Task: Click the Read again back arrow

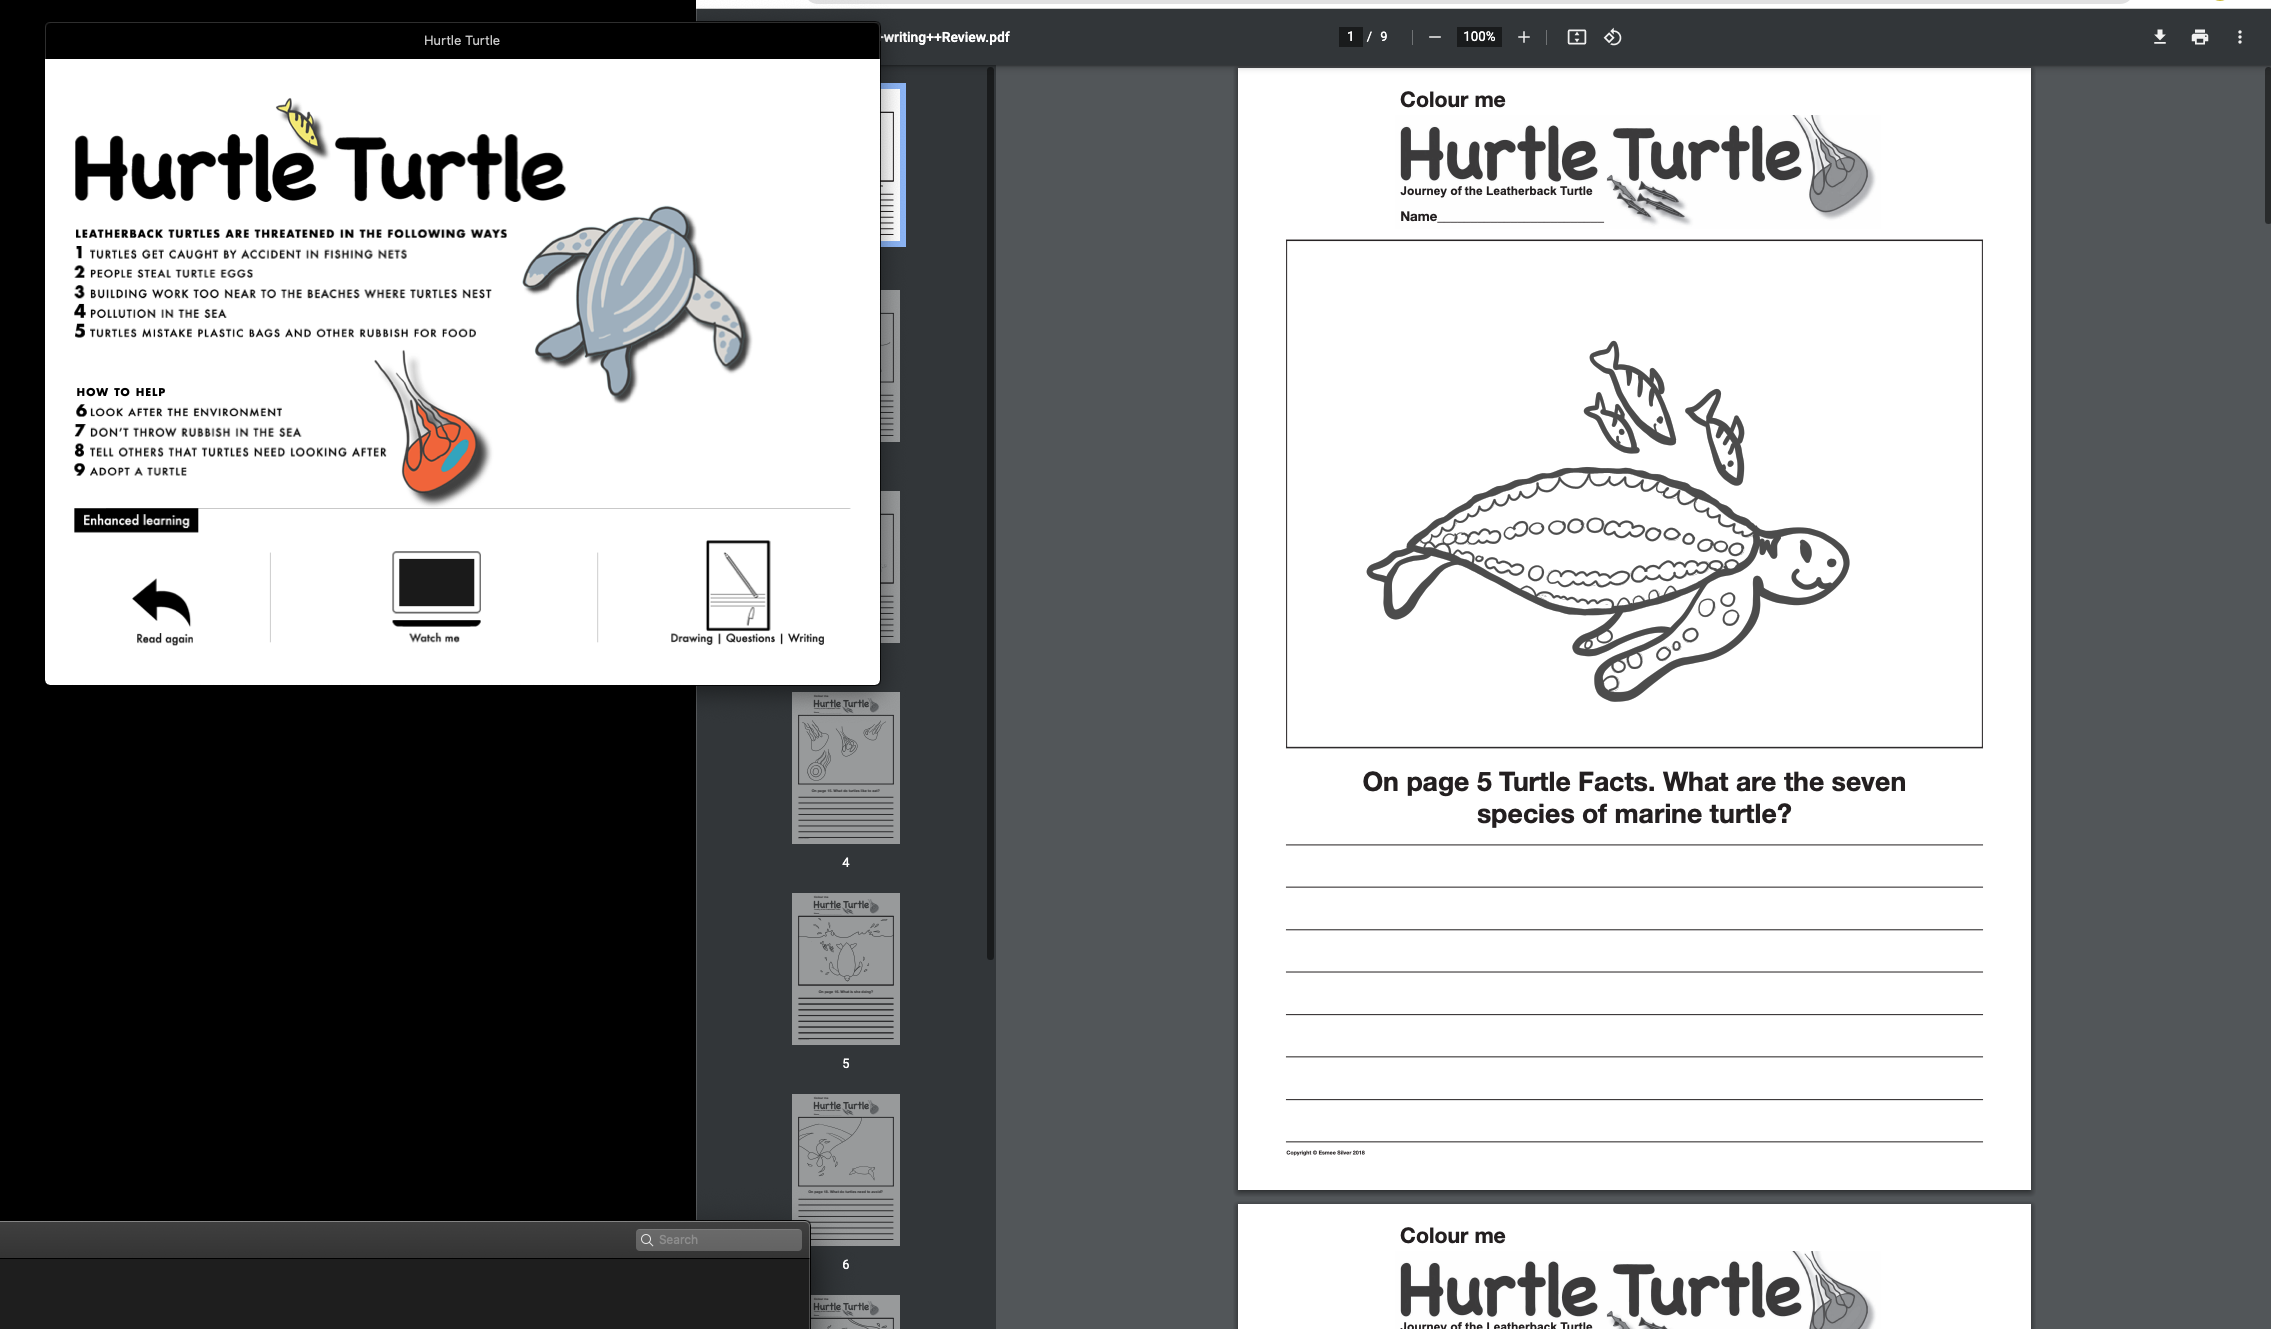Action: click(162, 602)
